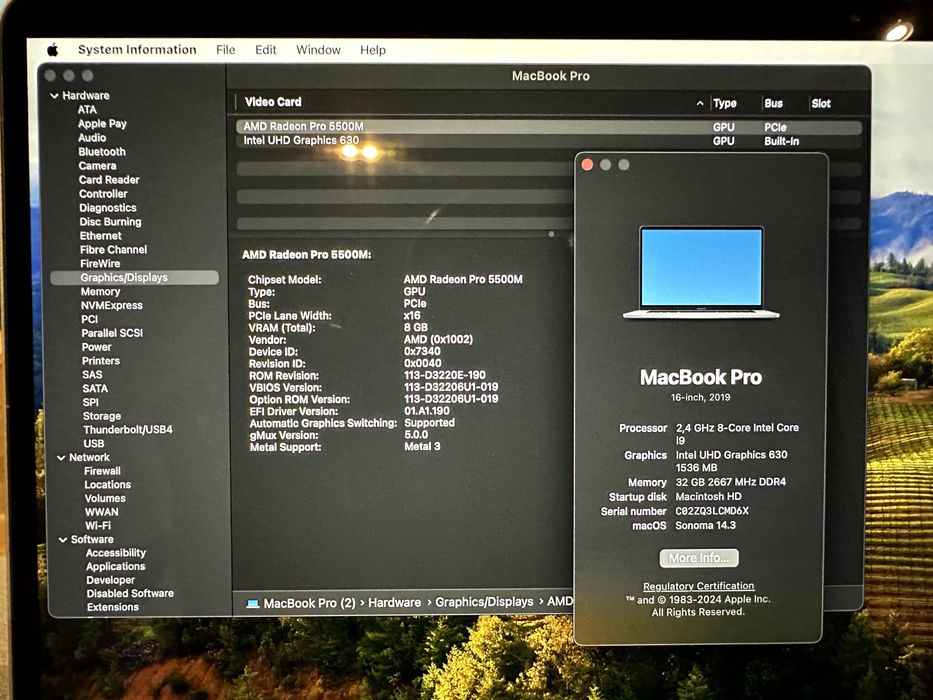This screenshot has height=700, width=933.
Task: Open the System Information menu
Action: click(x=137, y=50)
